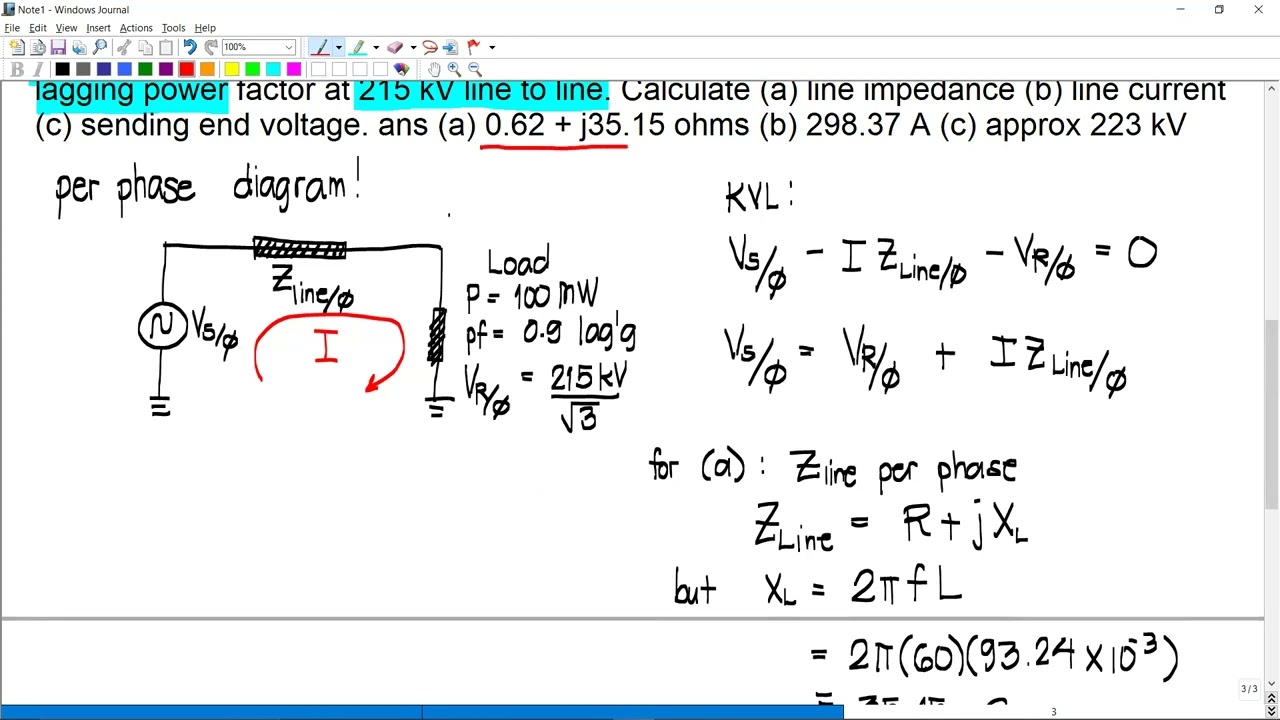Viewport: 1280px width, 720px height.
Task: Open the Help menu
Action: (205, 28)
